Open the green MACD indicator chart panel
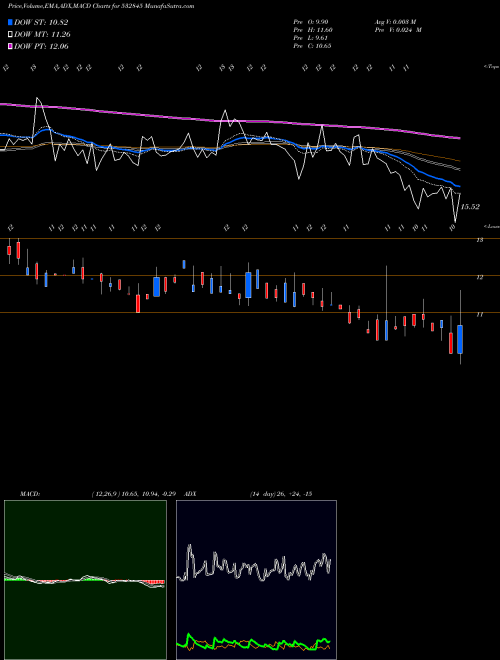The image size is (500, 660). click(x=85, y=580)
